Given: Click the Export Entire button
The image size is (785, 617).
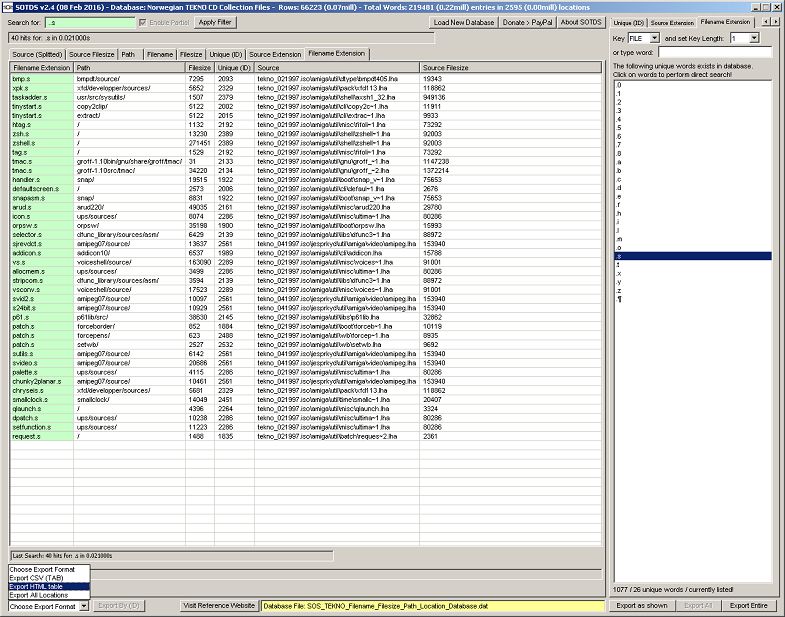Looking at the screenshot, I should point(750,606).
